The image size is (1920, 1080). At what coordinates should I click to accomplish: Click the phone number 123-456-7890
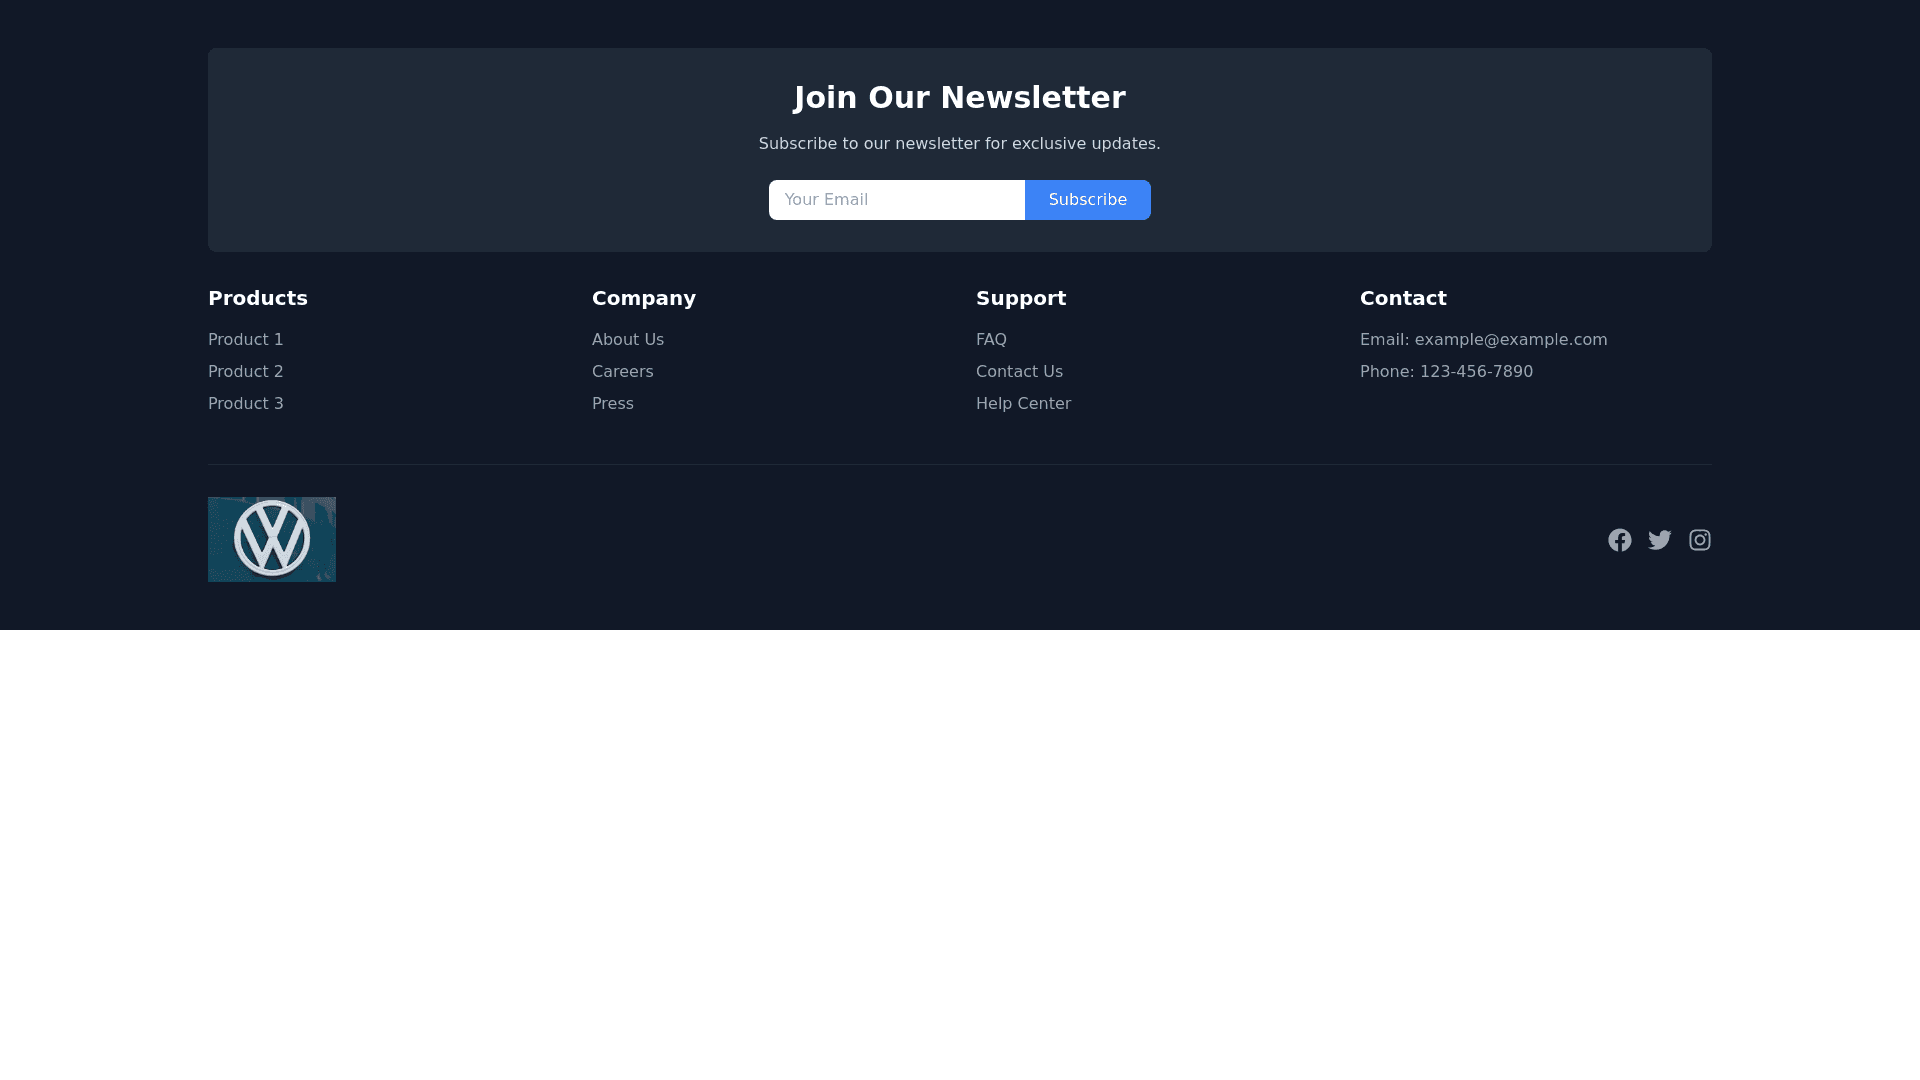pos(1476,372)
